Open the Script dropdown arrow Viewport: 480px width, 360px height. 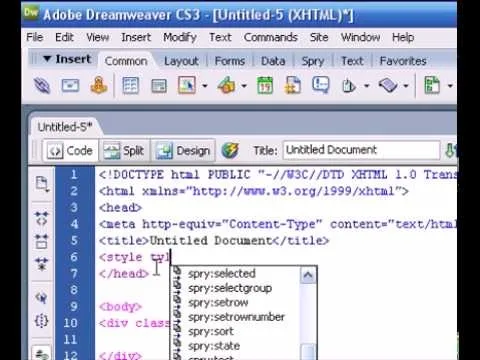click(406, 86)
